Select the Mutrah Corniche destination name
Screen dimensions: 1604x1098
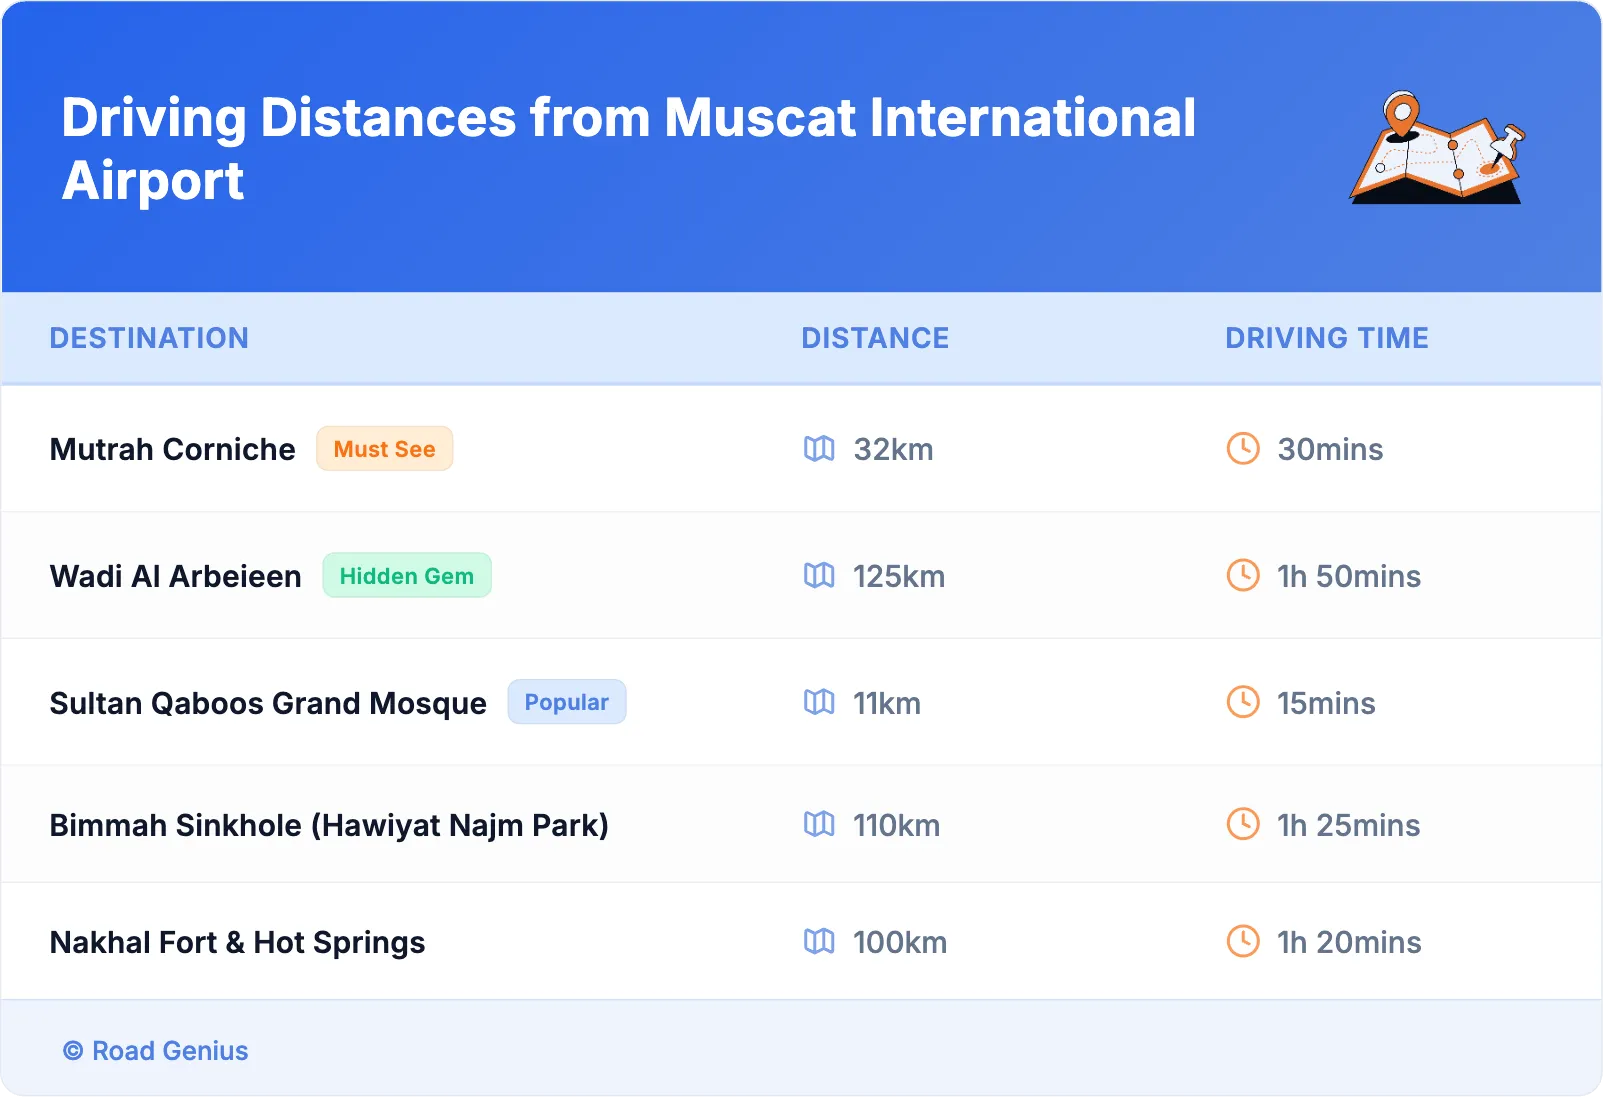(173, 450)
